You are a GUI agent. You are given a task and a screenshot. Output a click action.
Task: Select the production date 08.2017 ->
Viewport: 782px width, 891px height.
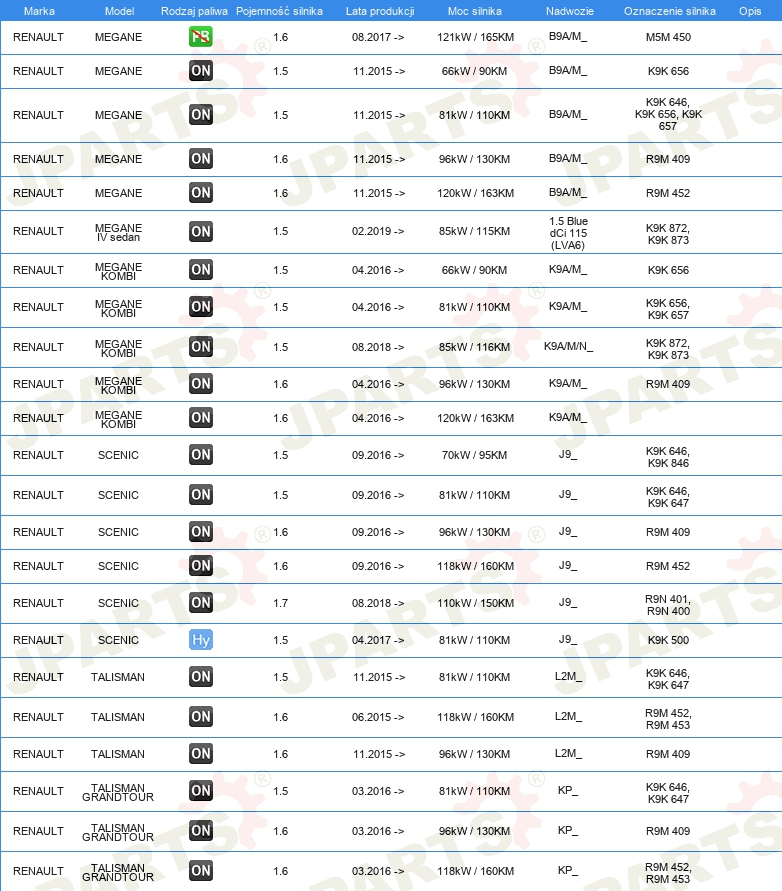(x=378, y=37)
